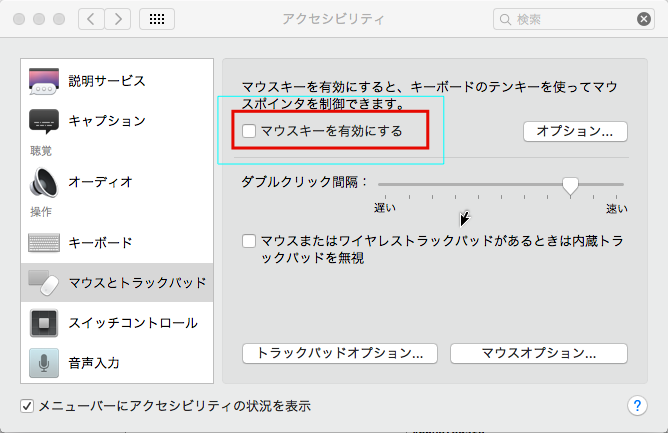
Task: Show all preferences grid button
Action: [x=157, y=19]
